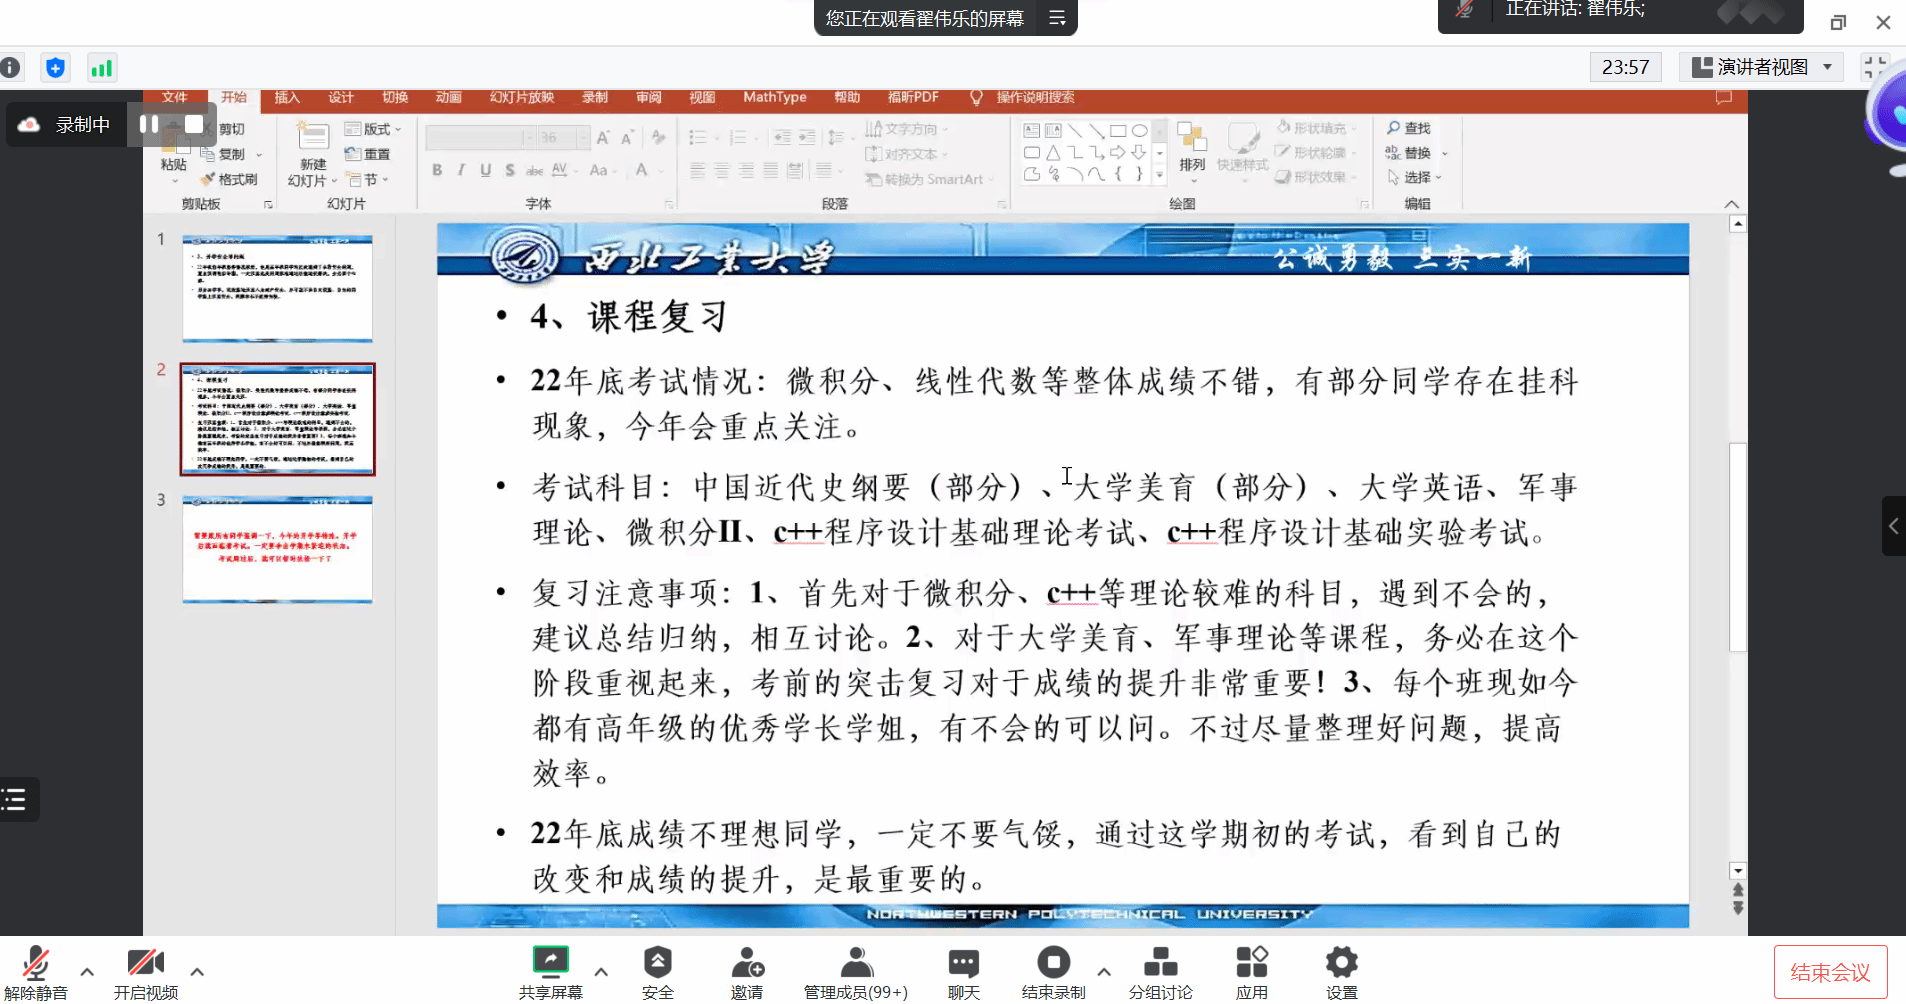Stop recording via 结束录制 button
Image resolution: width=1906 pixels, height=1004 pixels.
1052,964
